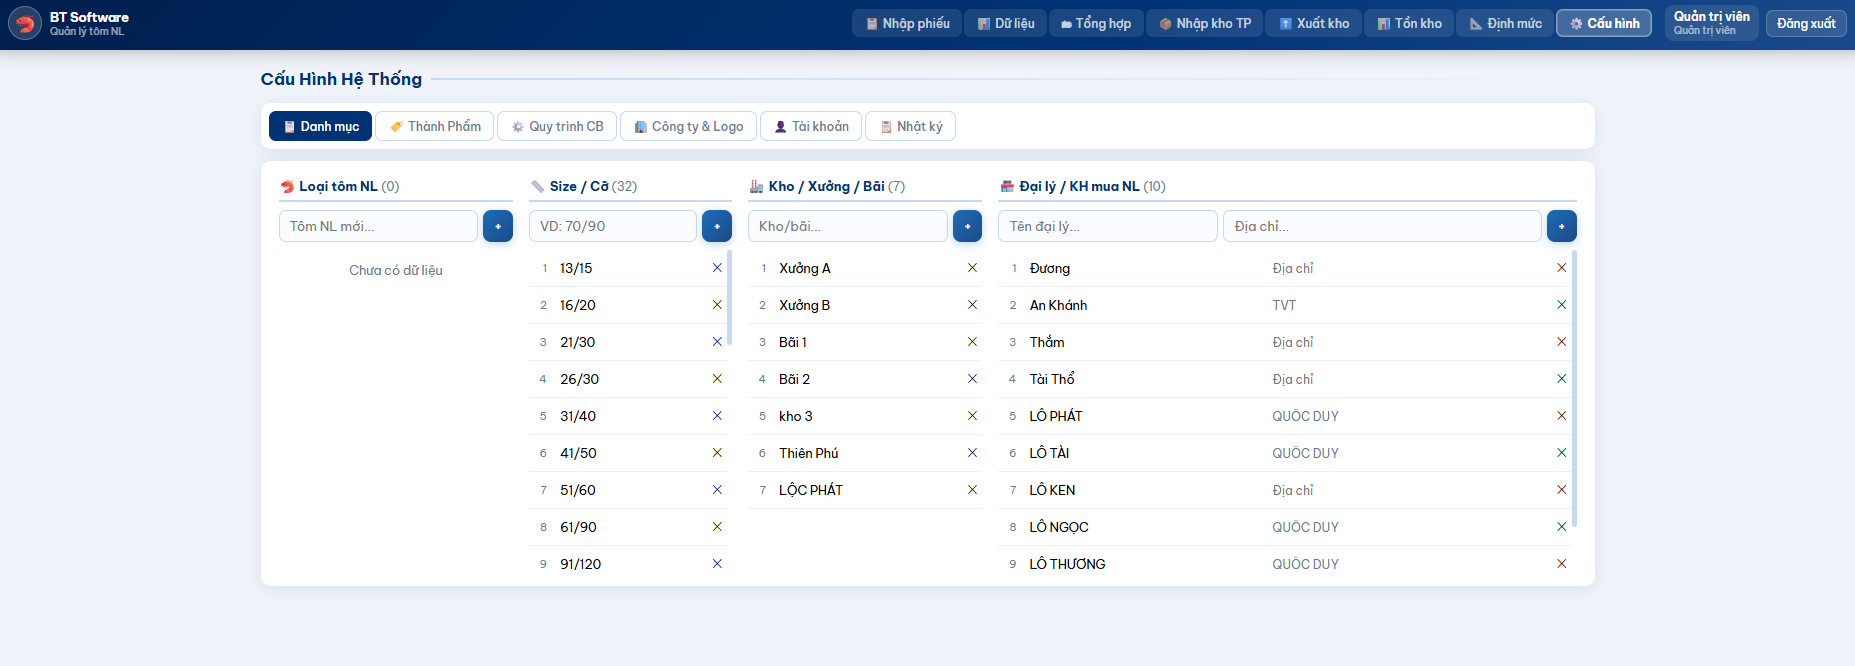Open the Thành Phẩm tab
Viewport: 1855px width, 666px height.
click(434, 126)
